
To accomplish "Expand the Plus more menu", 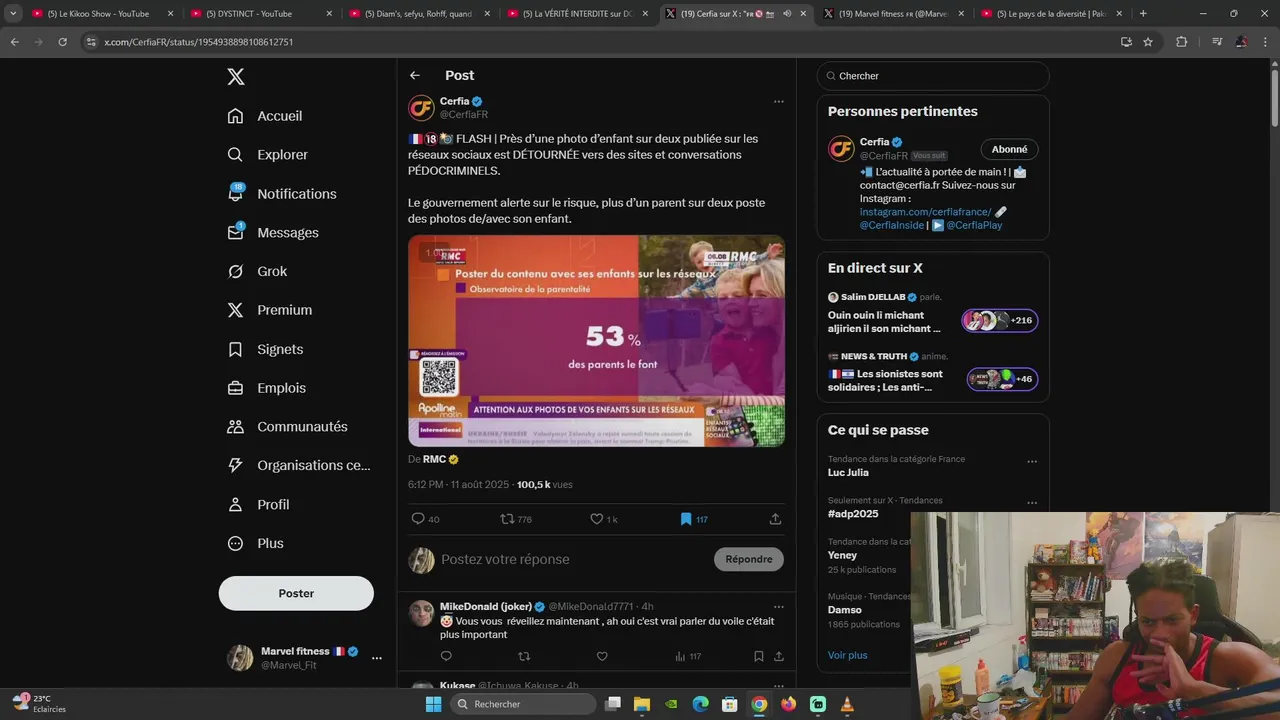I will click(x=256, y=544).
